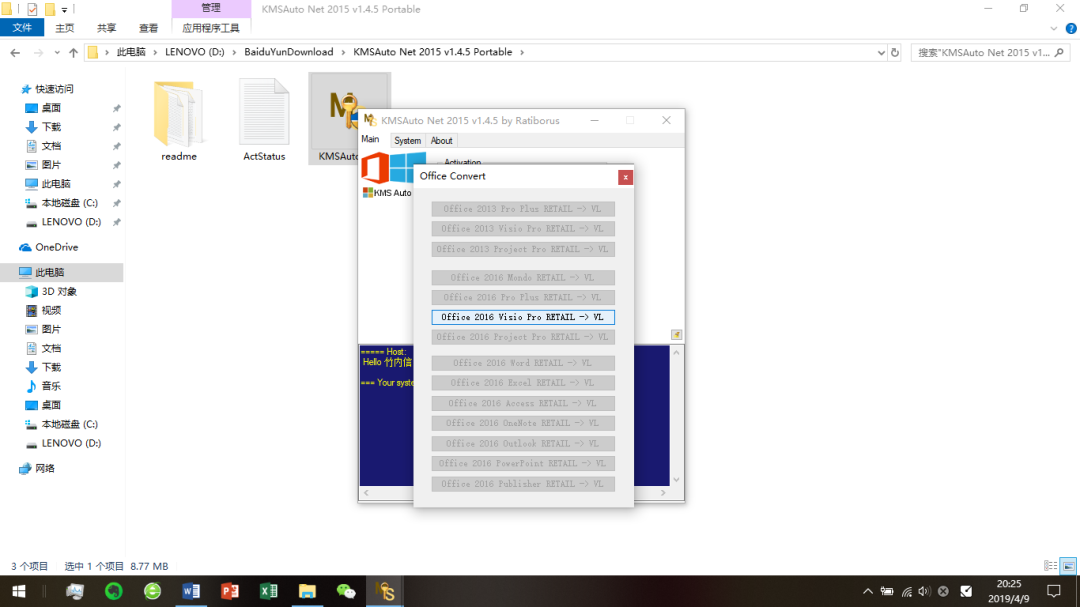The image size is (1080, 607).
Task: Click the Windows logo in KMSAuto window
Action: (406, 167)
